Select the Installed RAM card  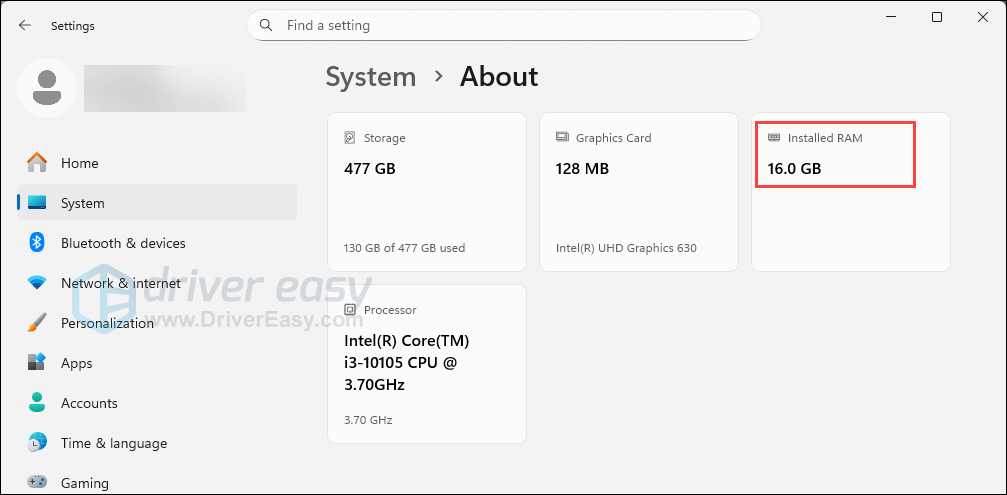[x=850, y=192]
